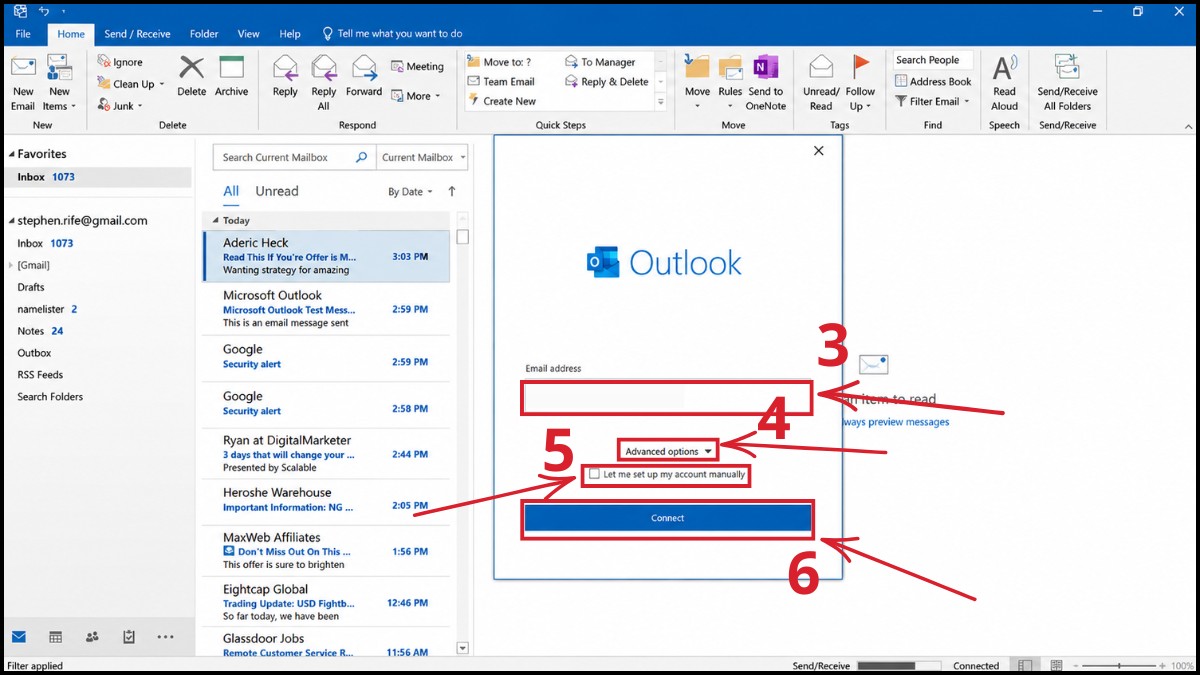Switch to the Send / Receive tab
This screenshot has height=675, width=1200.
point(137,34)
